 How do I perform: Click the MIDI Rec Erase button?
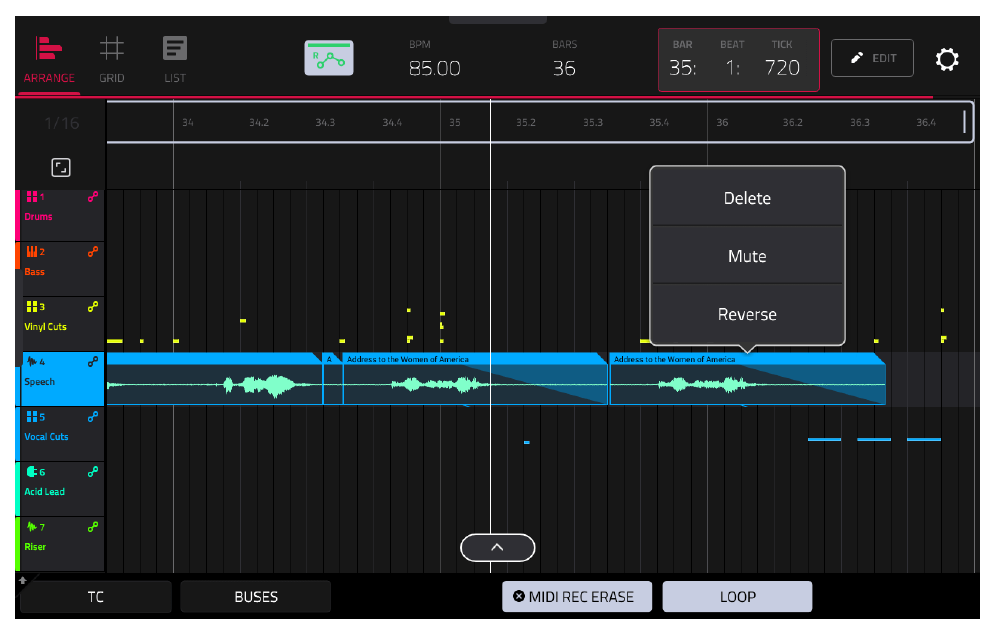[x=577, y=597]
